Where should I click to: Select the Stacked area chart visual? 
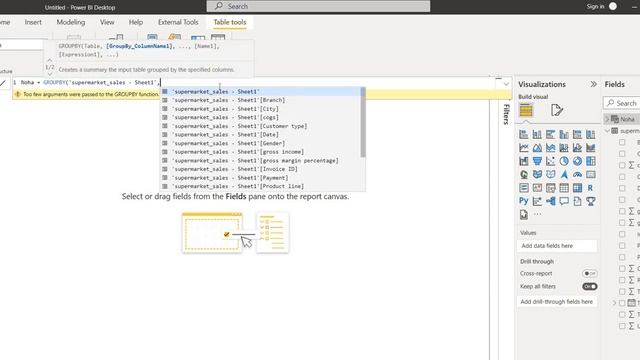551,148
